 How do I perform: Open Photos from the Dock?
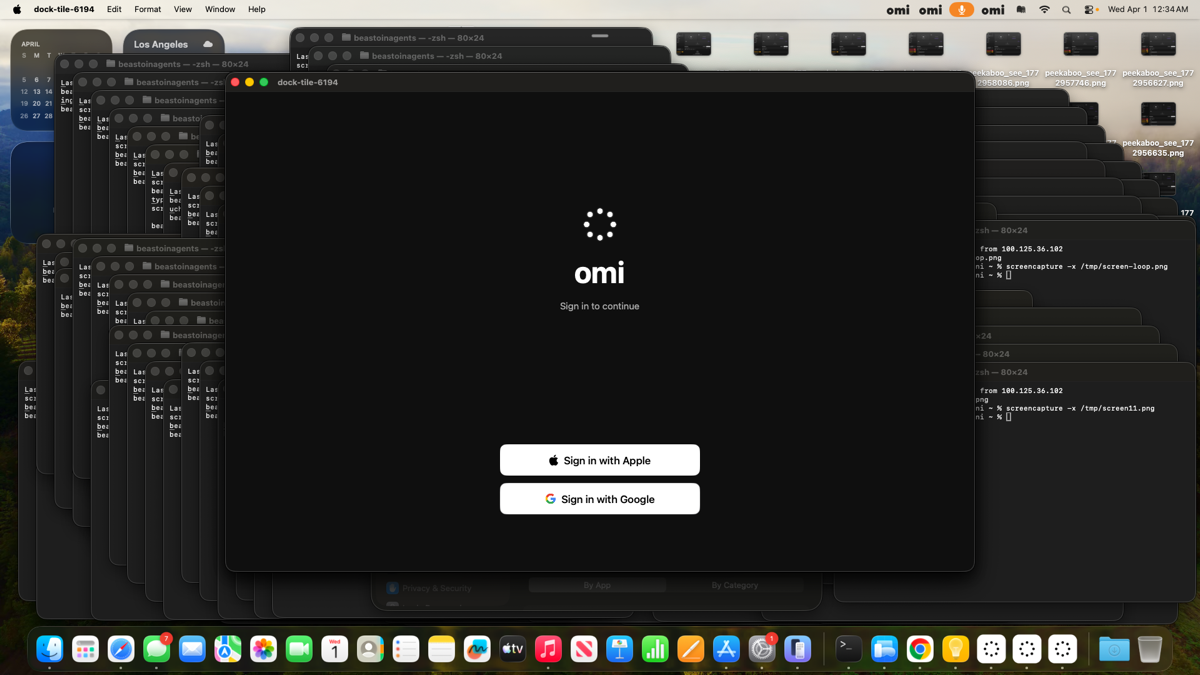coord(263,649)
